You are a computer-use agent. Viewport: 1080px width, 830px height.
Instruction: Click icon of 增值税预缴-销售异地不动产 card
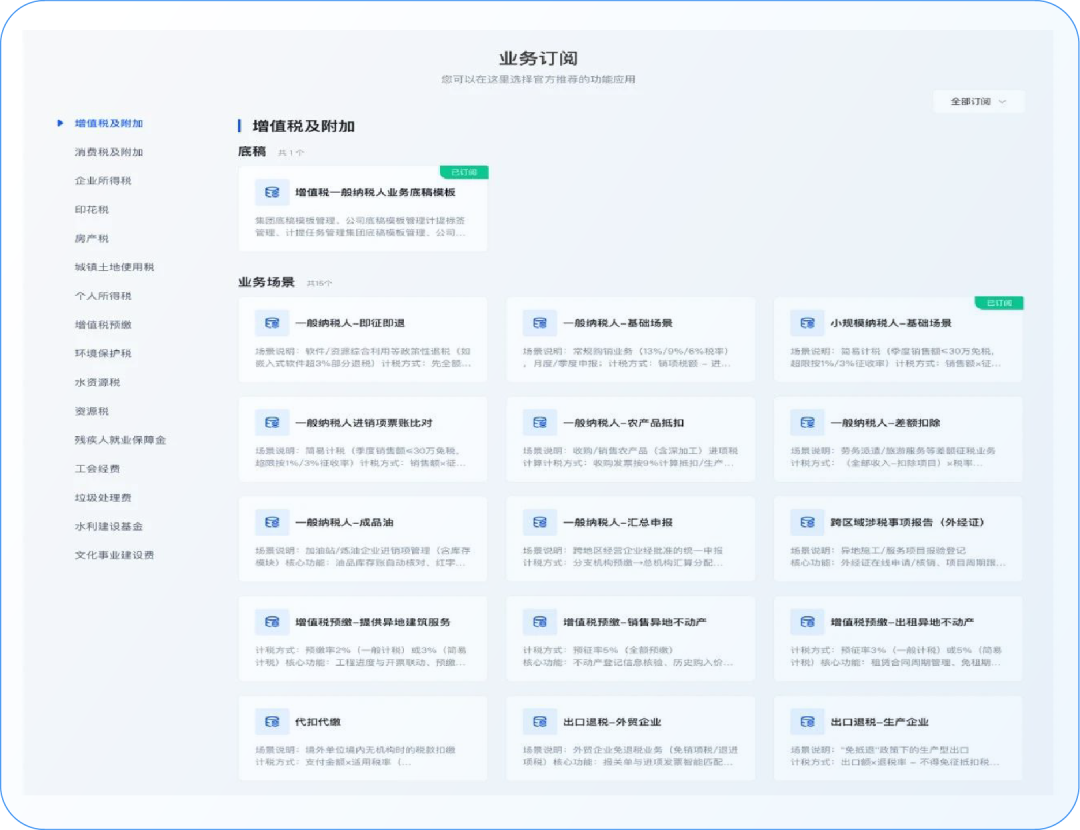coord(539,622)
